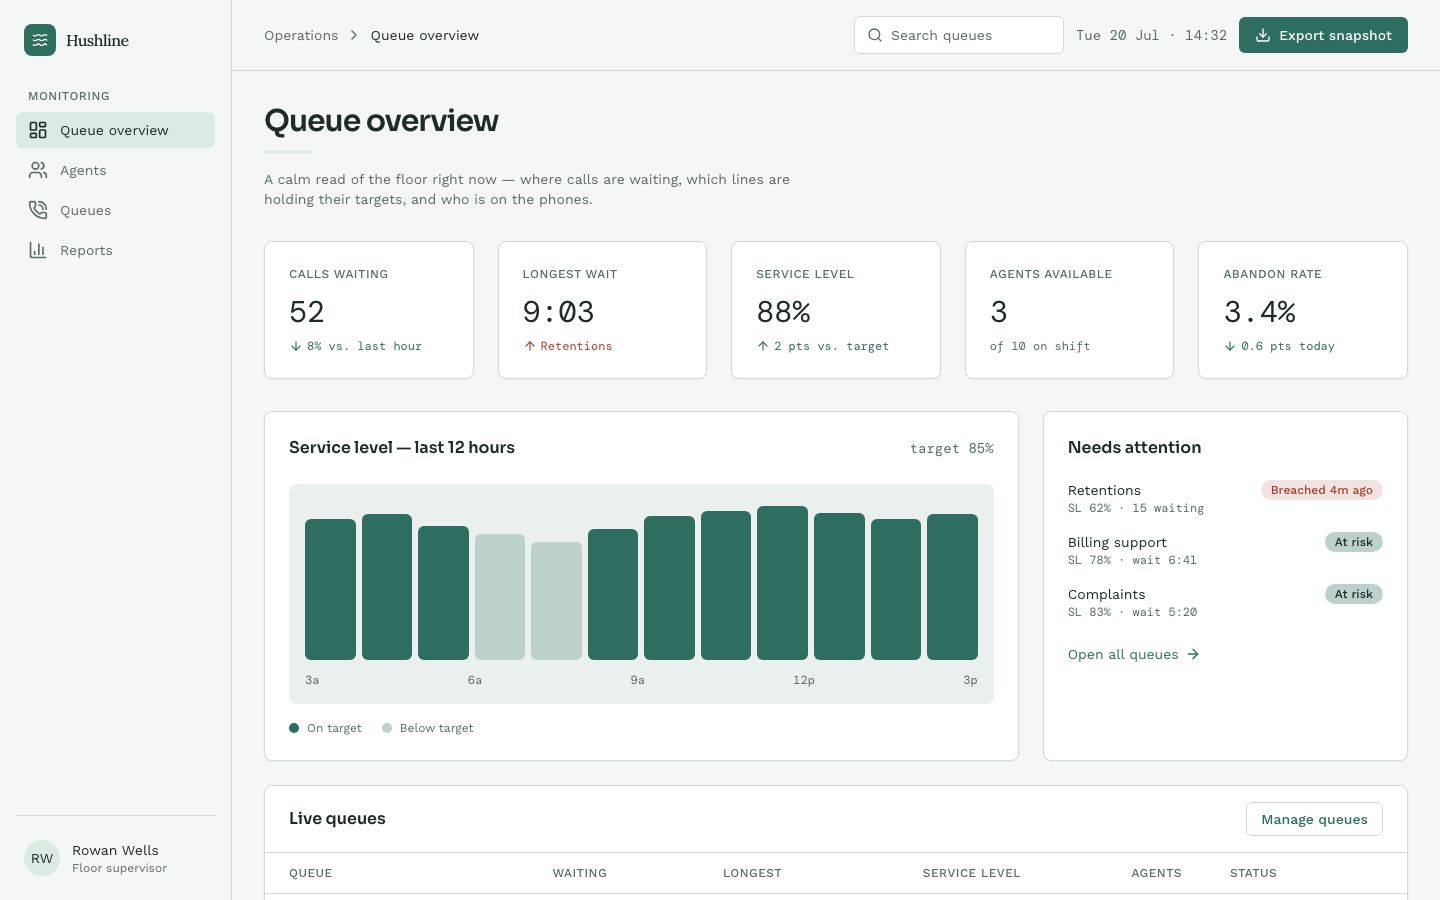Viewport: 1440px width, 900px height.
Task: Open Reports sidebar item
Action: coord(115,250)
